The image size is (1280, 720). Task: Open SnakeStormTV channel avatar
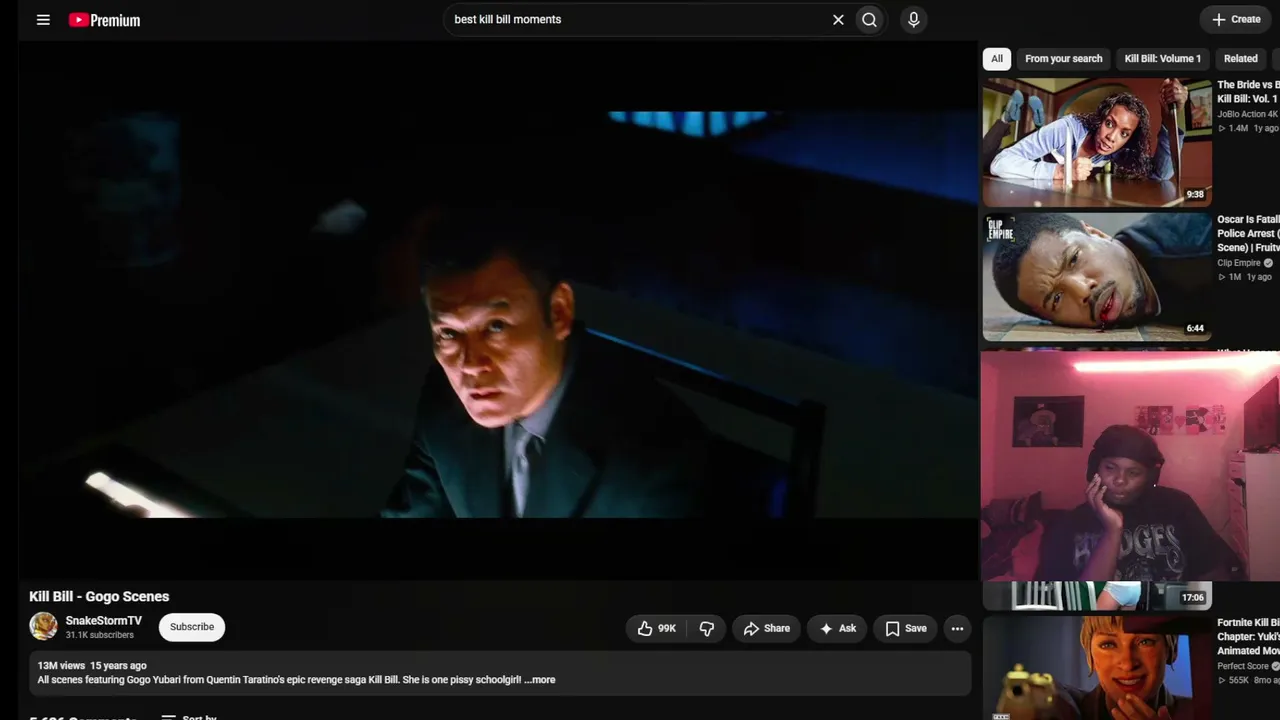pyautogui.click(x=43, y=626)
